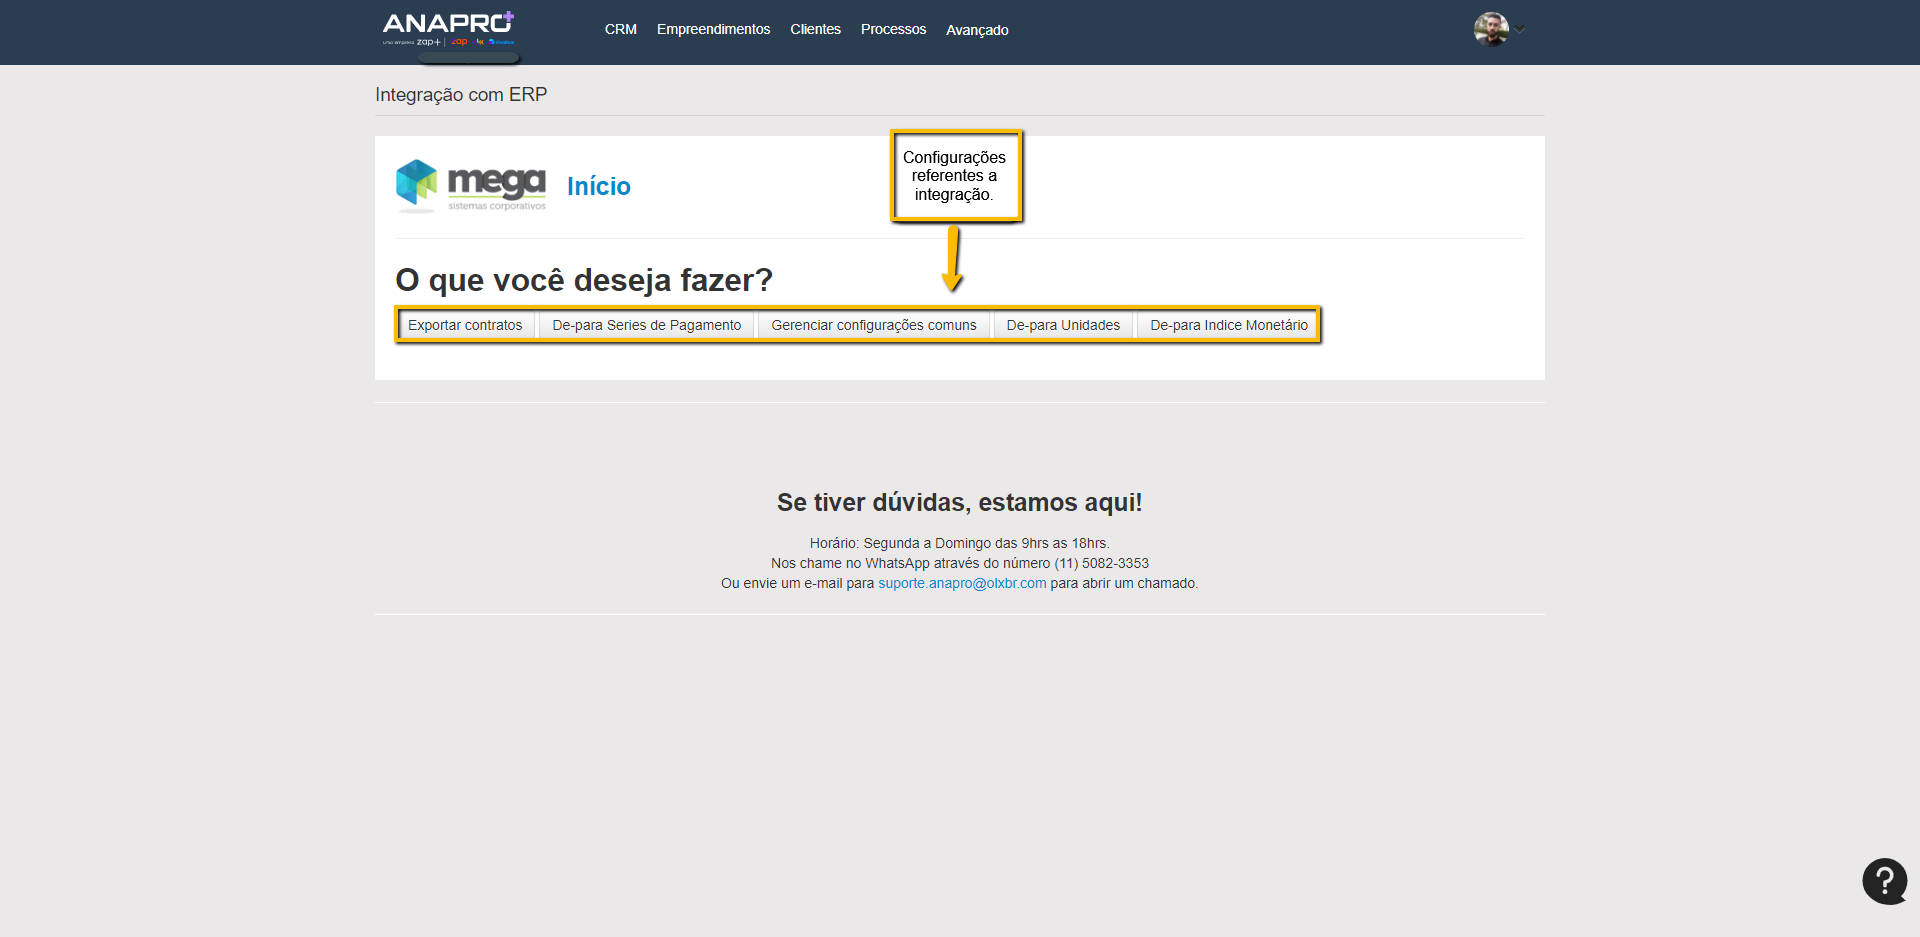Screen dimensions: 1920x937
Task: Open the user profile avatar
Action: (x=1490, y=29)
